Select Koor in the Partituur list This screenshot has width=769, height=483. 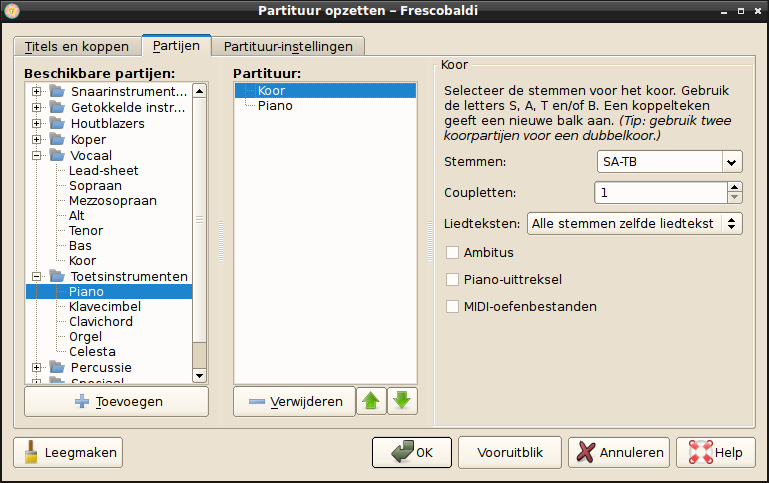(271, 90)
